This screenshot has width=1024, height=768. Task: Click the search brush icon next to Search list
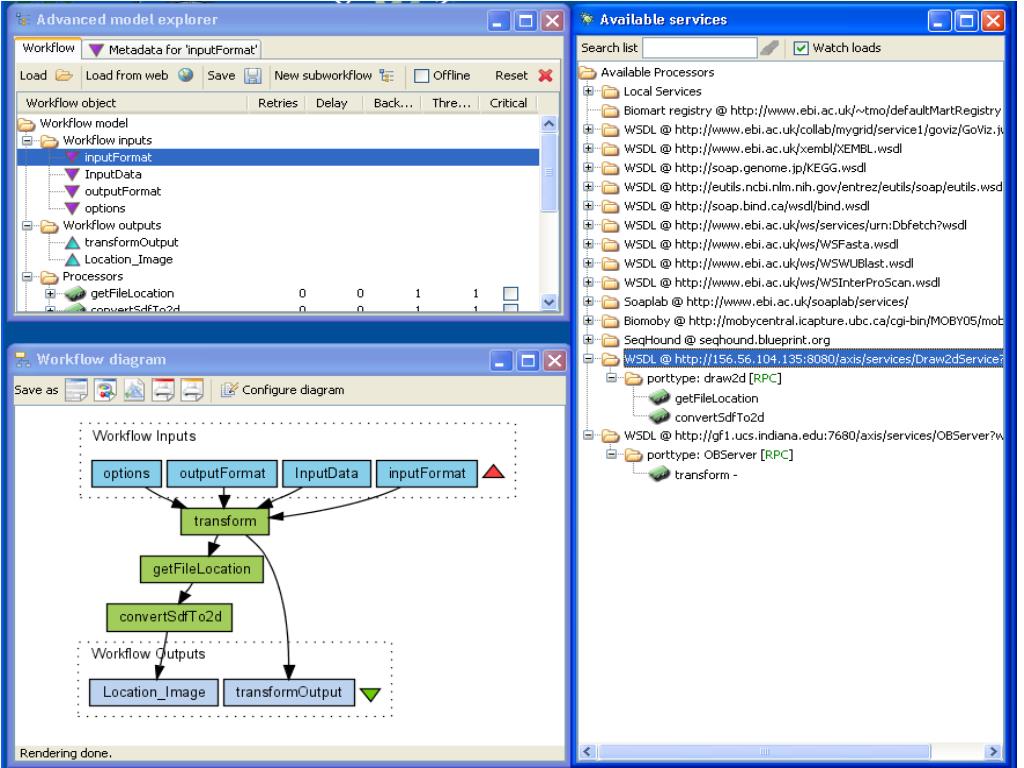(770, 48)
